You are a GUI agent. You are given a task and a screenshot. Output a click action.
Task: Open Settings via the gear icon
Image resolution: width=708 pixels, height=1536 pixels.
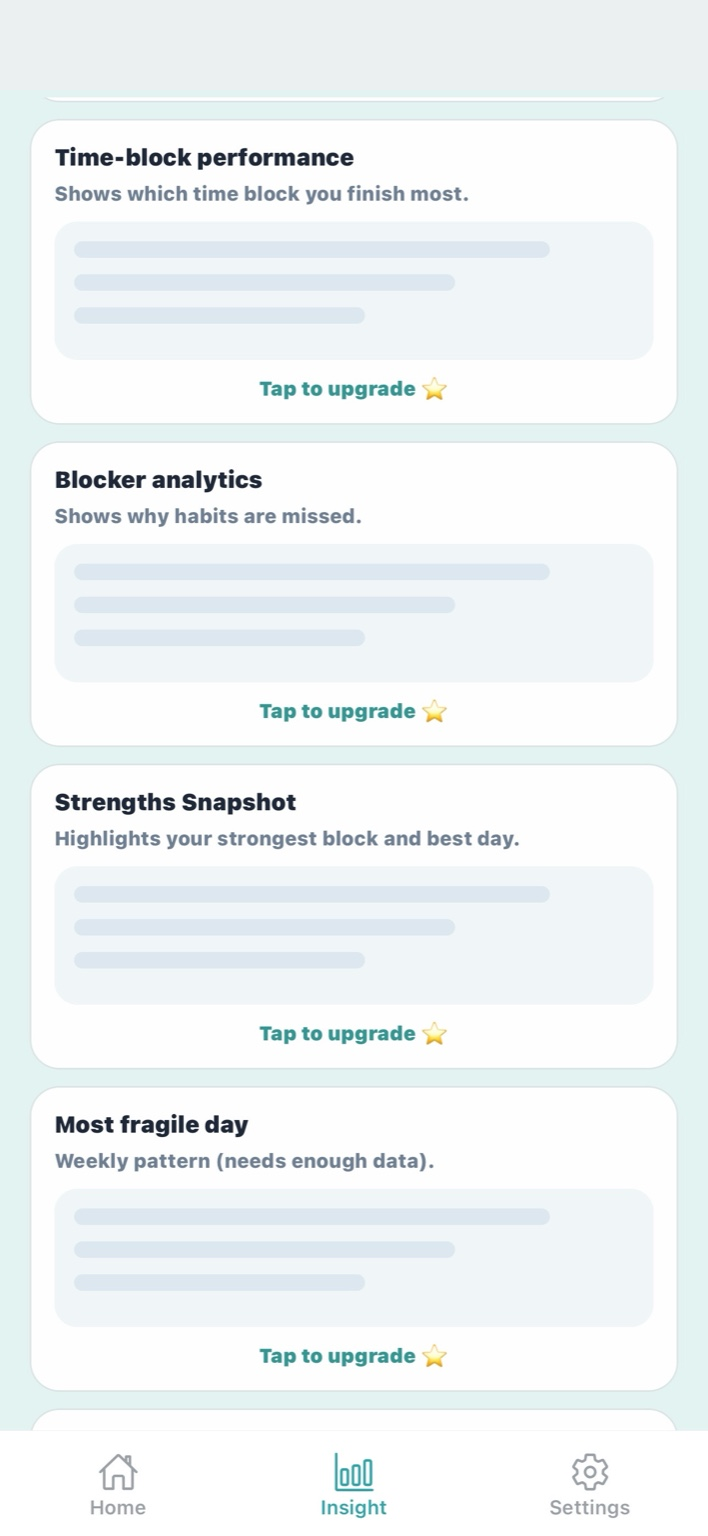click(x=589, y=1472)
